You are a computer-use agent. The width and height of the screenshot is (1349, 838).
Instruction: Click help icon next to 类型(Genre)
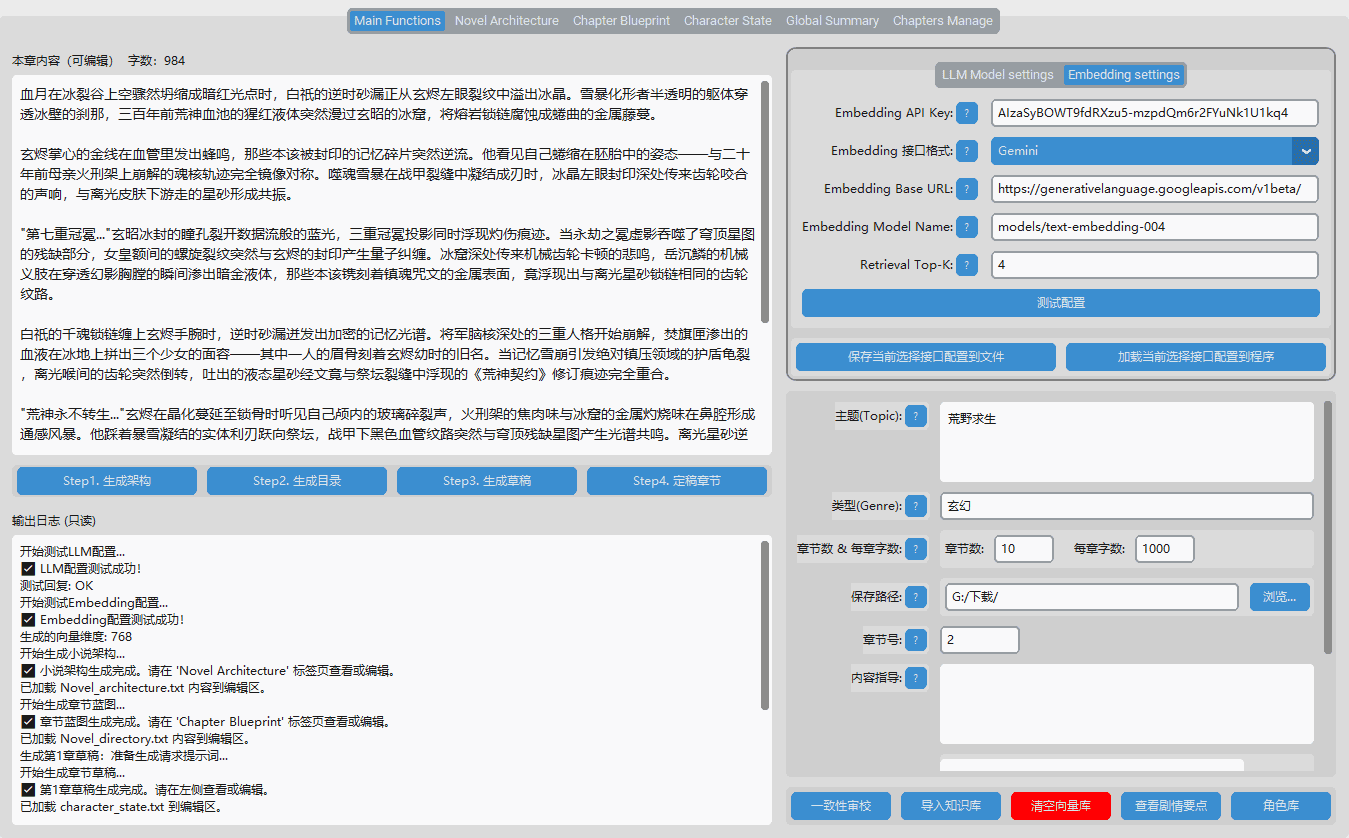[916, 506]
